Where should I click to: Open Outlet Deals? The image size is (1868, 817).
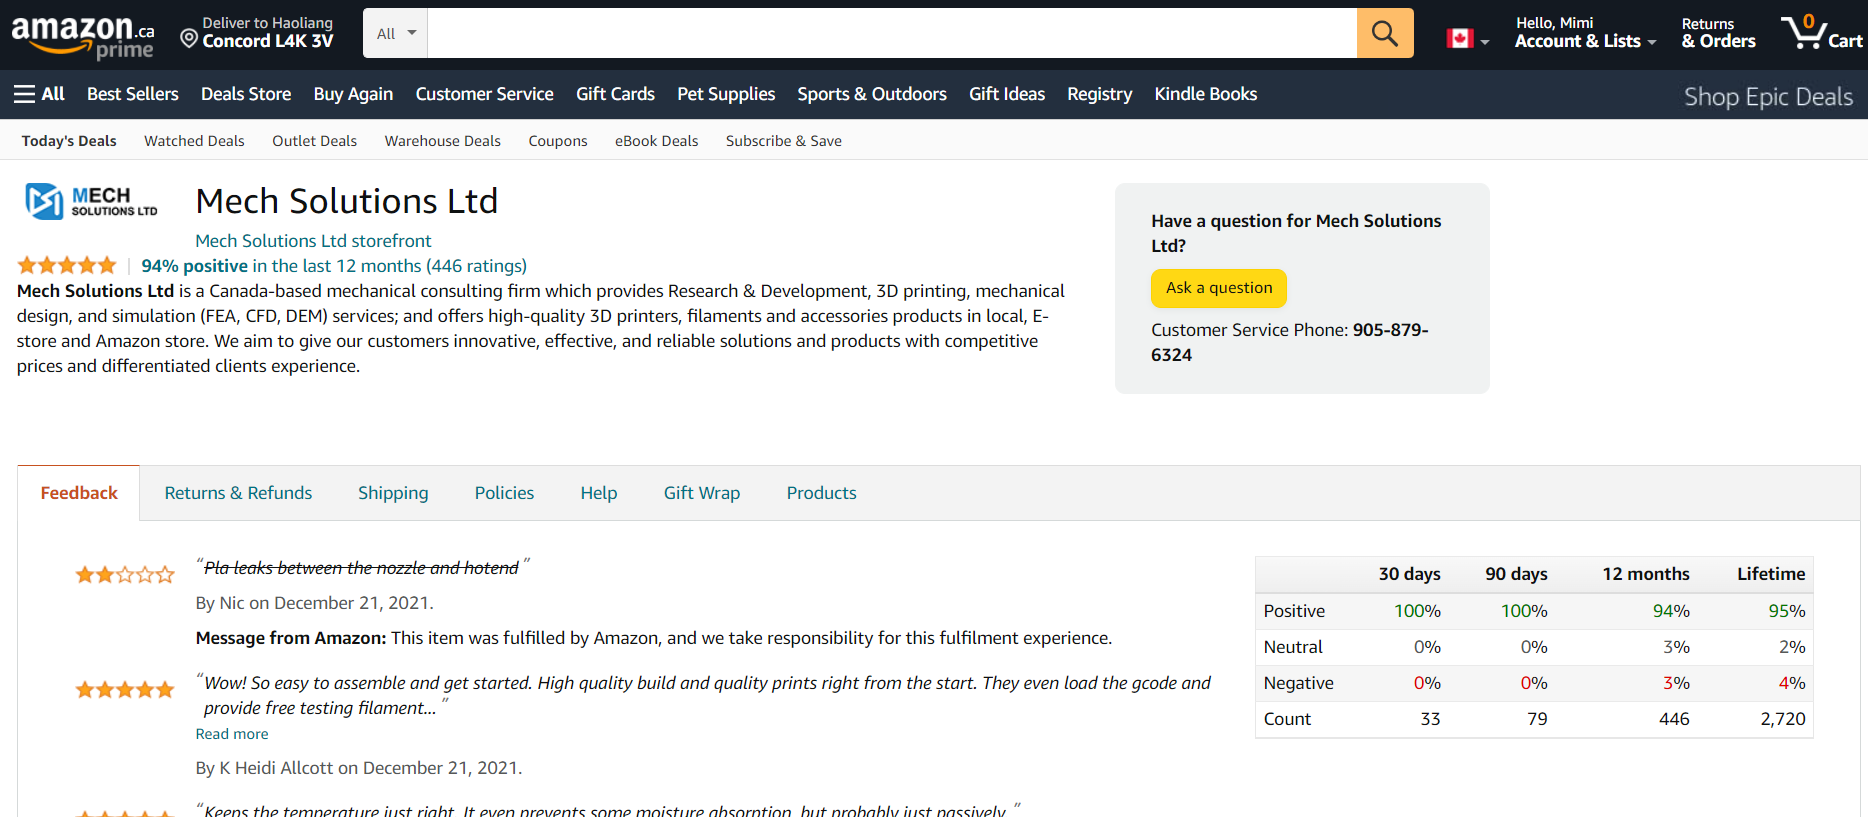click(x=314, y=141)
